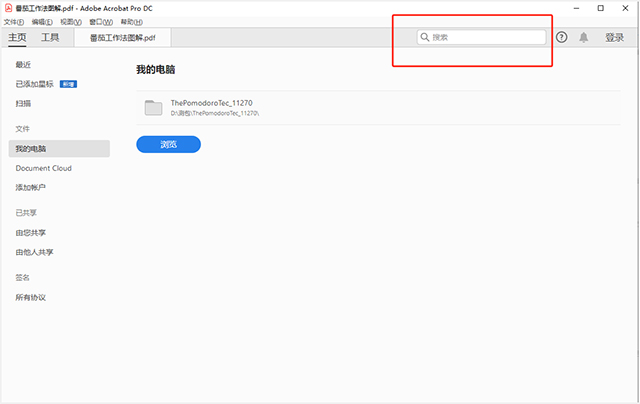Select 由他人共享 in the sidebar
This screenshot has width=640, height=404.
coord(35,252)
